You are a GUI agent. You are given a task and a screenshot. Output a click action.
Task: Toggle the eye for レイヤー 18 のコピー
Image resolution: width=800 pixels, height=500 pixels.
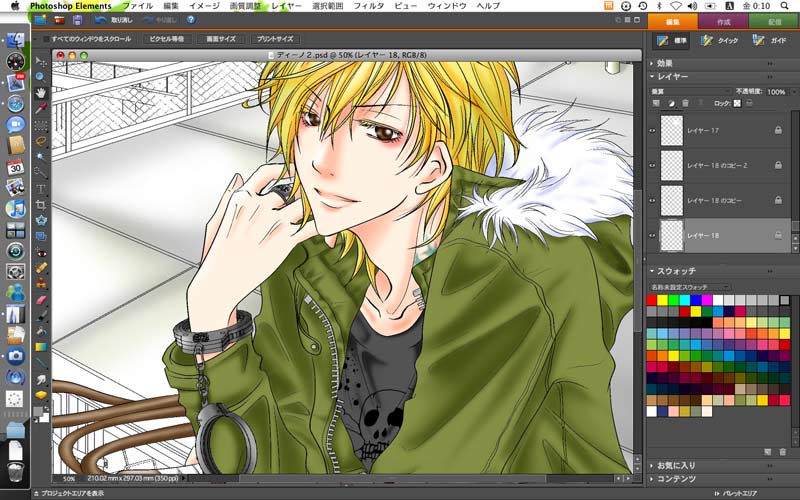(653, 201)
